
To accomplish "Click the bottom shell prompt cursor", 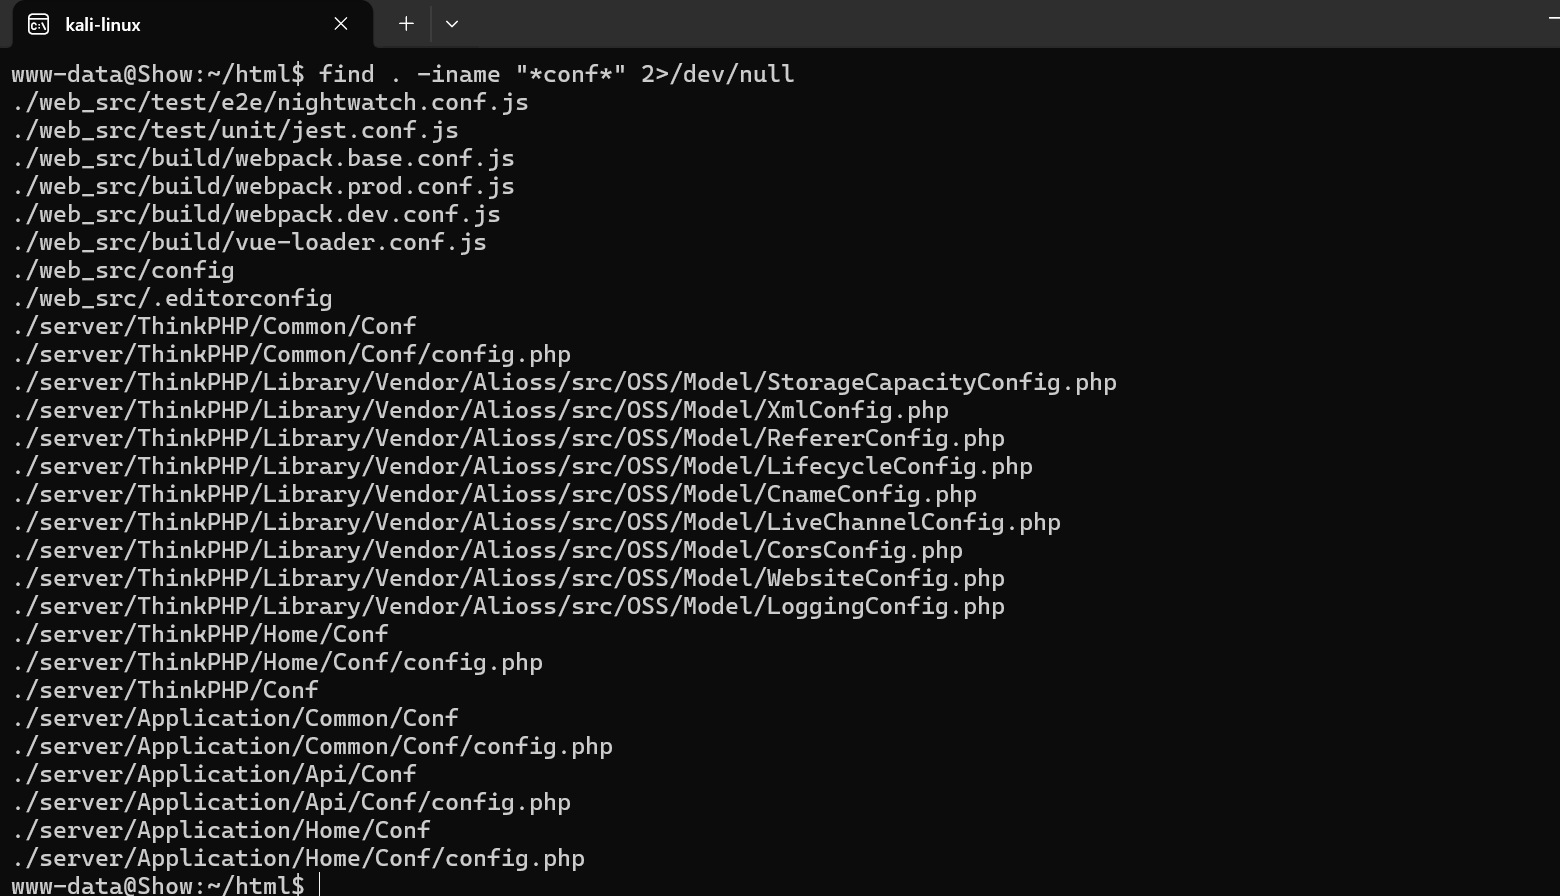I will (320, 885).
